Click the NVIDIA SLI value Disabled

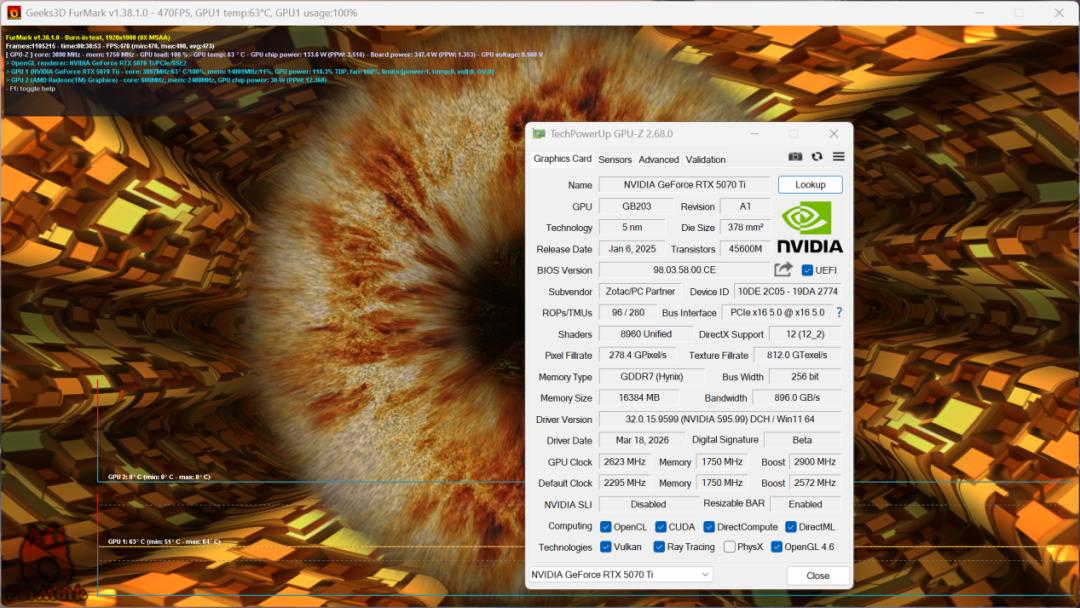(648, 504)
